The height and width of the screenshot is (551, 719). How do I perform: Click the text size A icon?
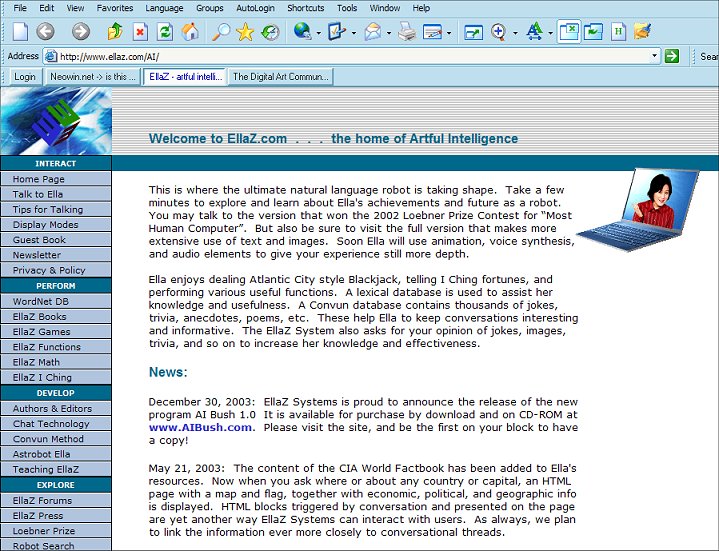(534, 32)
